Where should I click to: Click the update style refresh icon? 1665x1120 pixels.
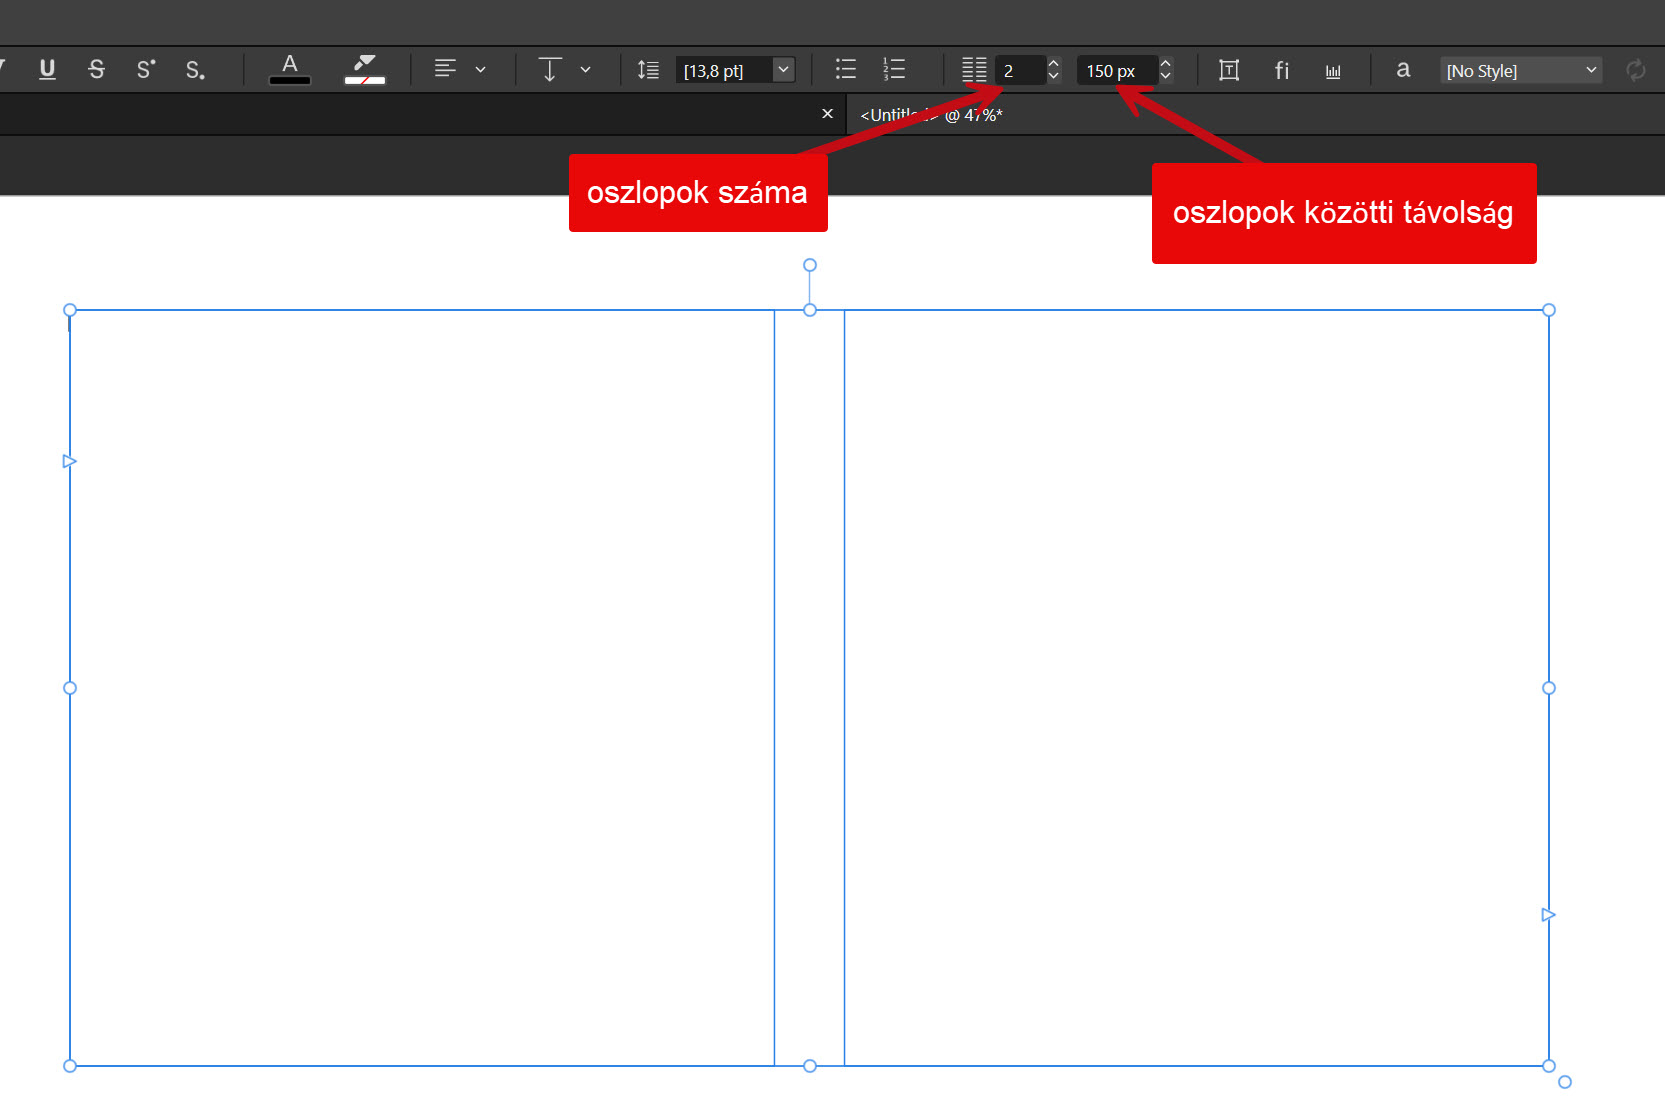pos(1636,70)
